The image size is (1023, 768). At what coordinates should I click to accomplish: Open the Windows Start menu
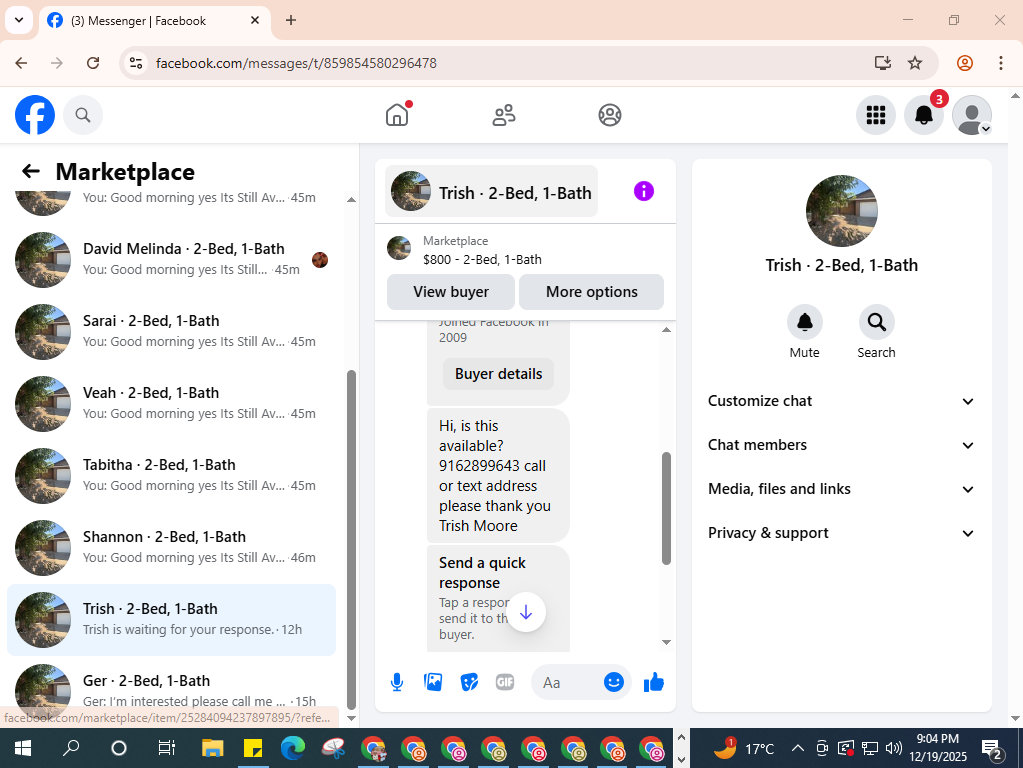point(23,748)
